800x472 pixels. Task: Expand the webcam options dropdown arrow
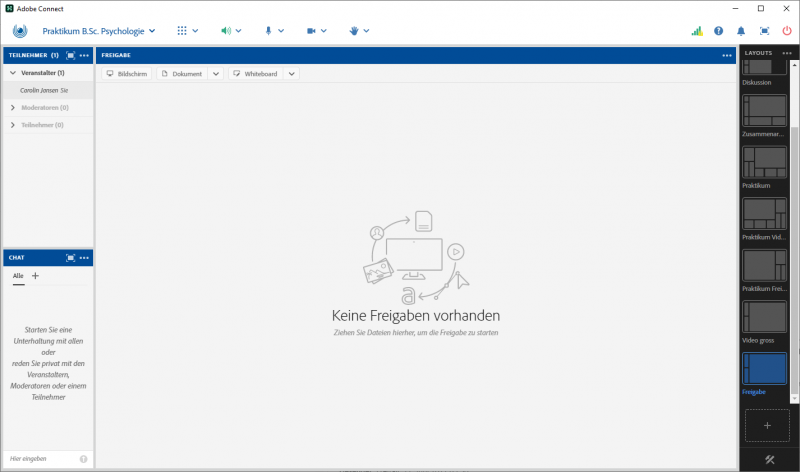pyautogui.click(x=323, y=31)
